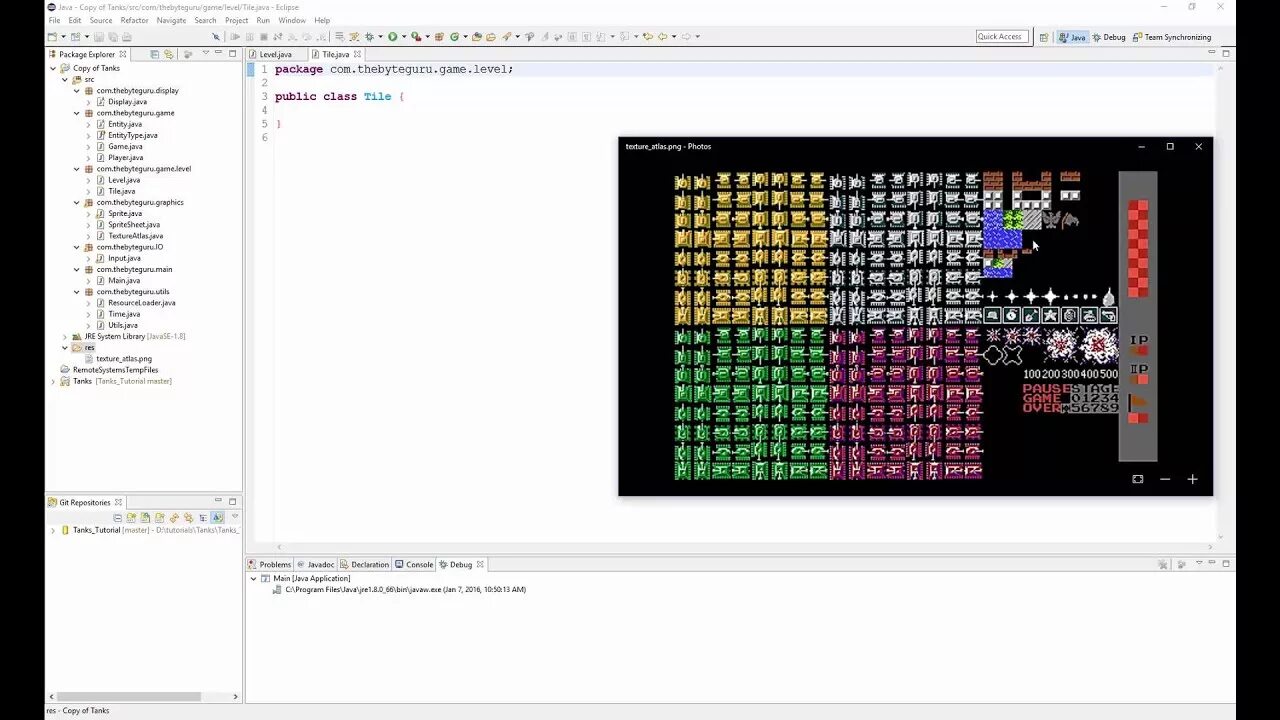Screen dimensions: 1280x720
Task: Select TextureAtlas.java in Package Explorer
Action: coord(135,236)
